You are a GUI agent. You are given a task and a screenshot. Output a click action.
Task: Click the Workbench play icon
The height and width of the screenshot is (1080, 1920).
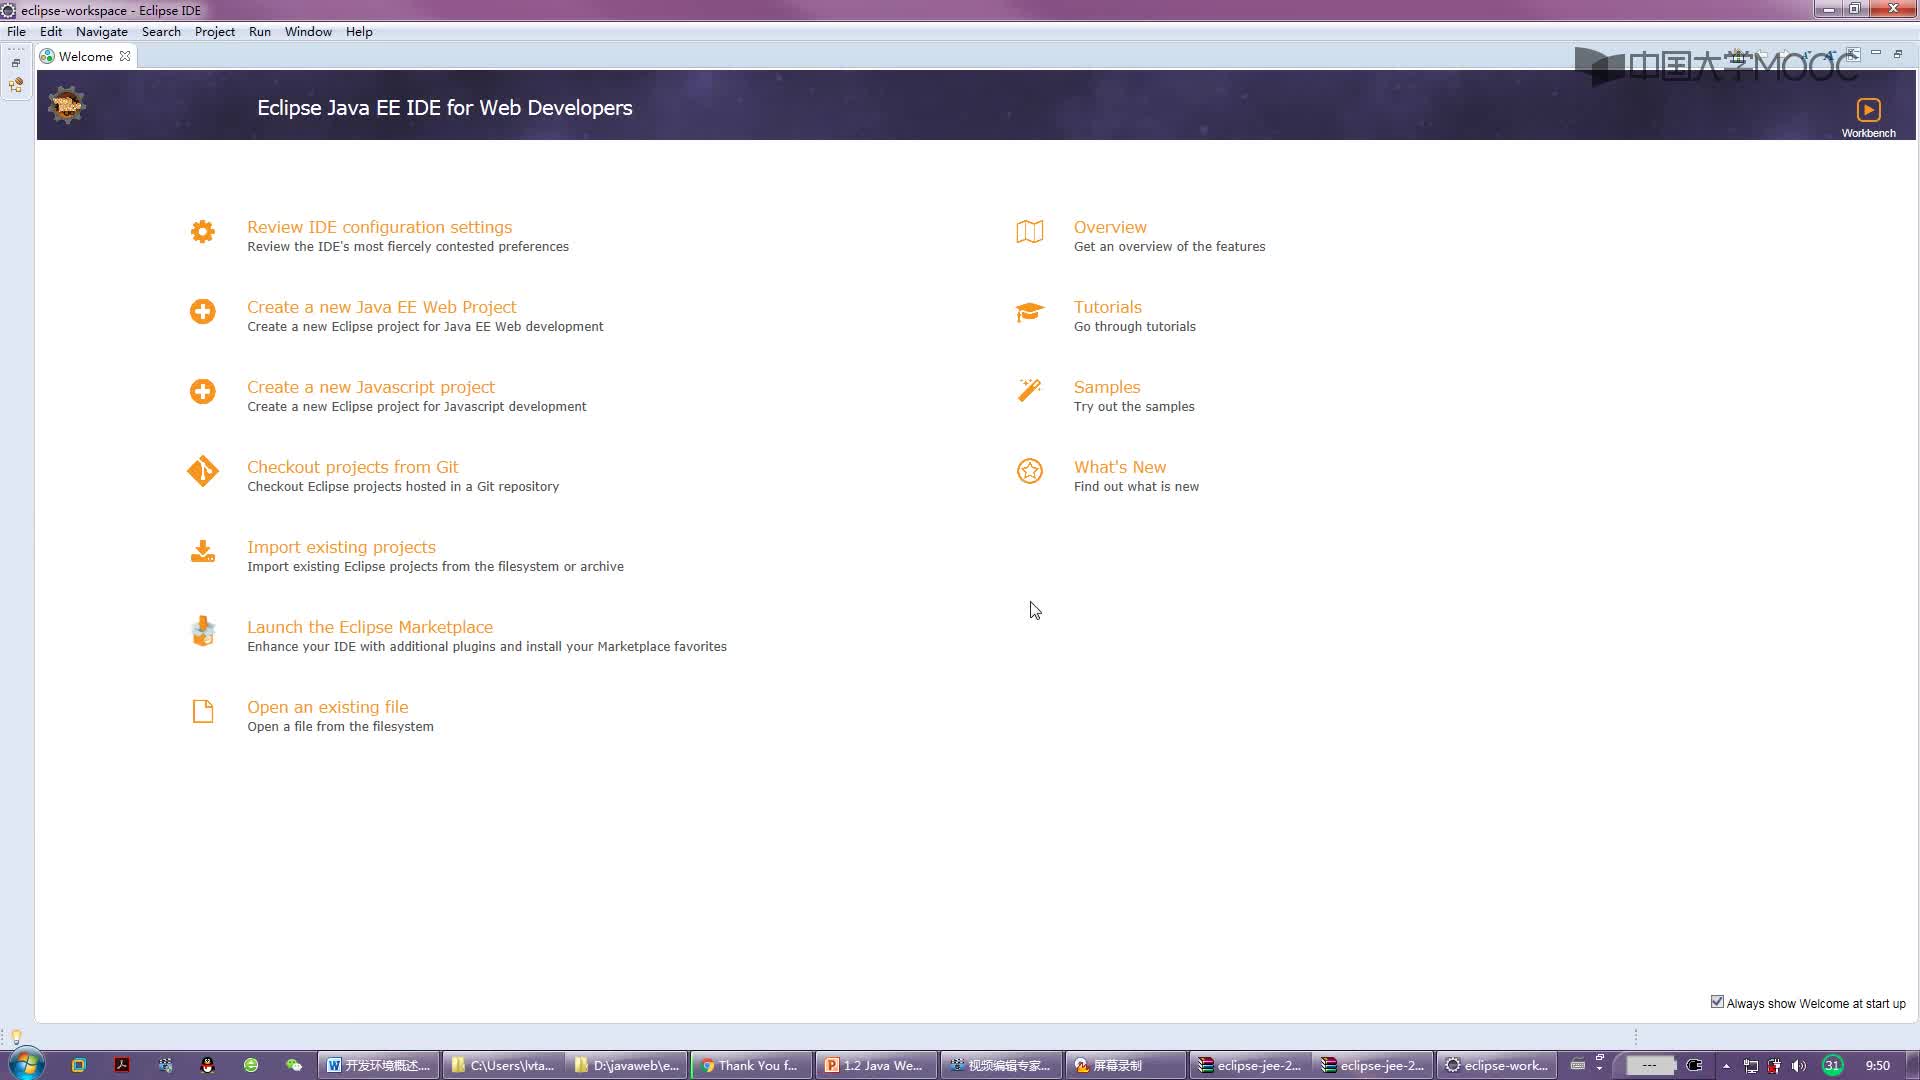pyautogui.click(x=1868, y=109)
